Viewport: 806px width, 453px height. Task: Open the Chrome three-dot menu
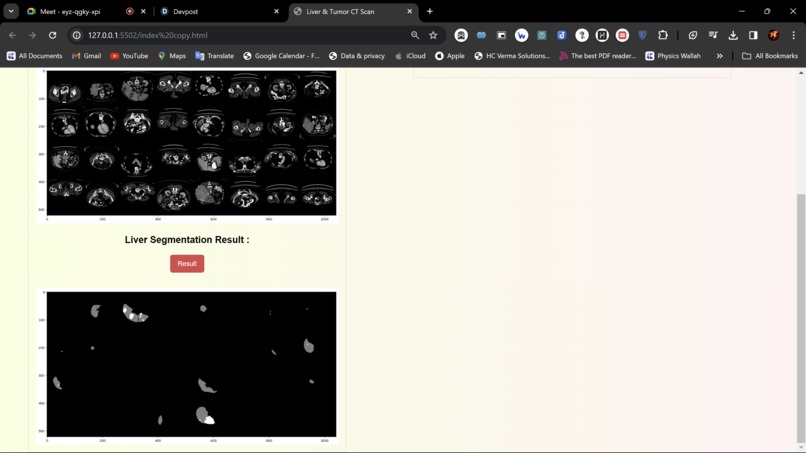click(794, 35)
